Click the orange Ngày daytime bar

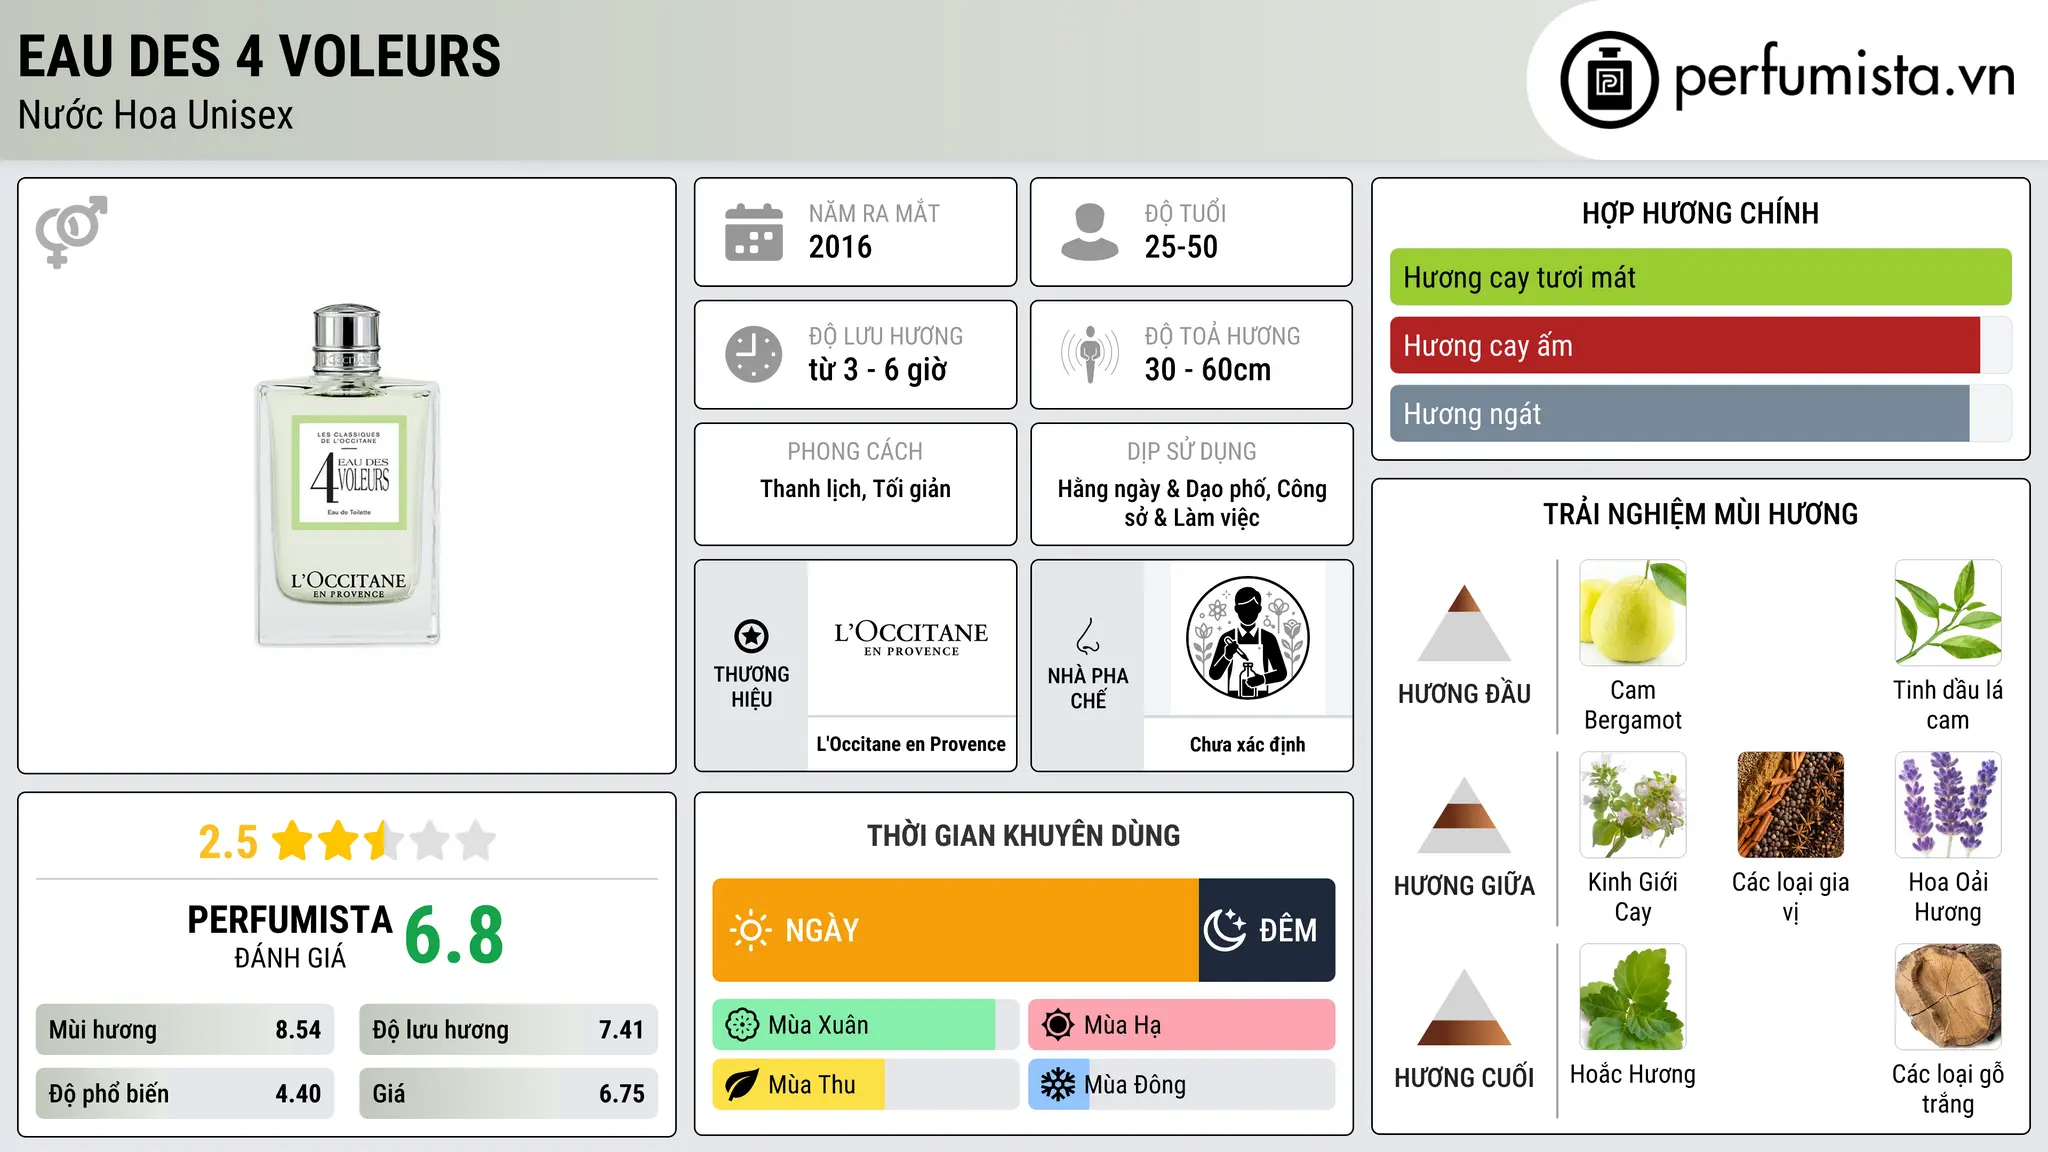(x=956, y=930)
